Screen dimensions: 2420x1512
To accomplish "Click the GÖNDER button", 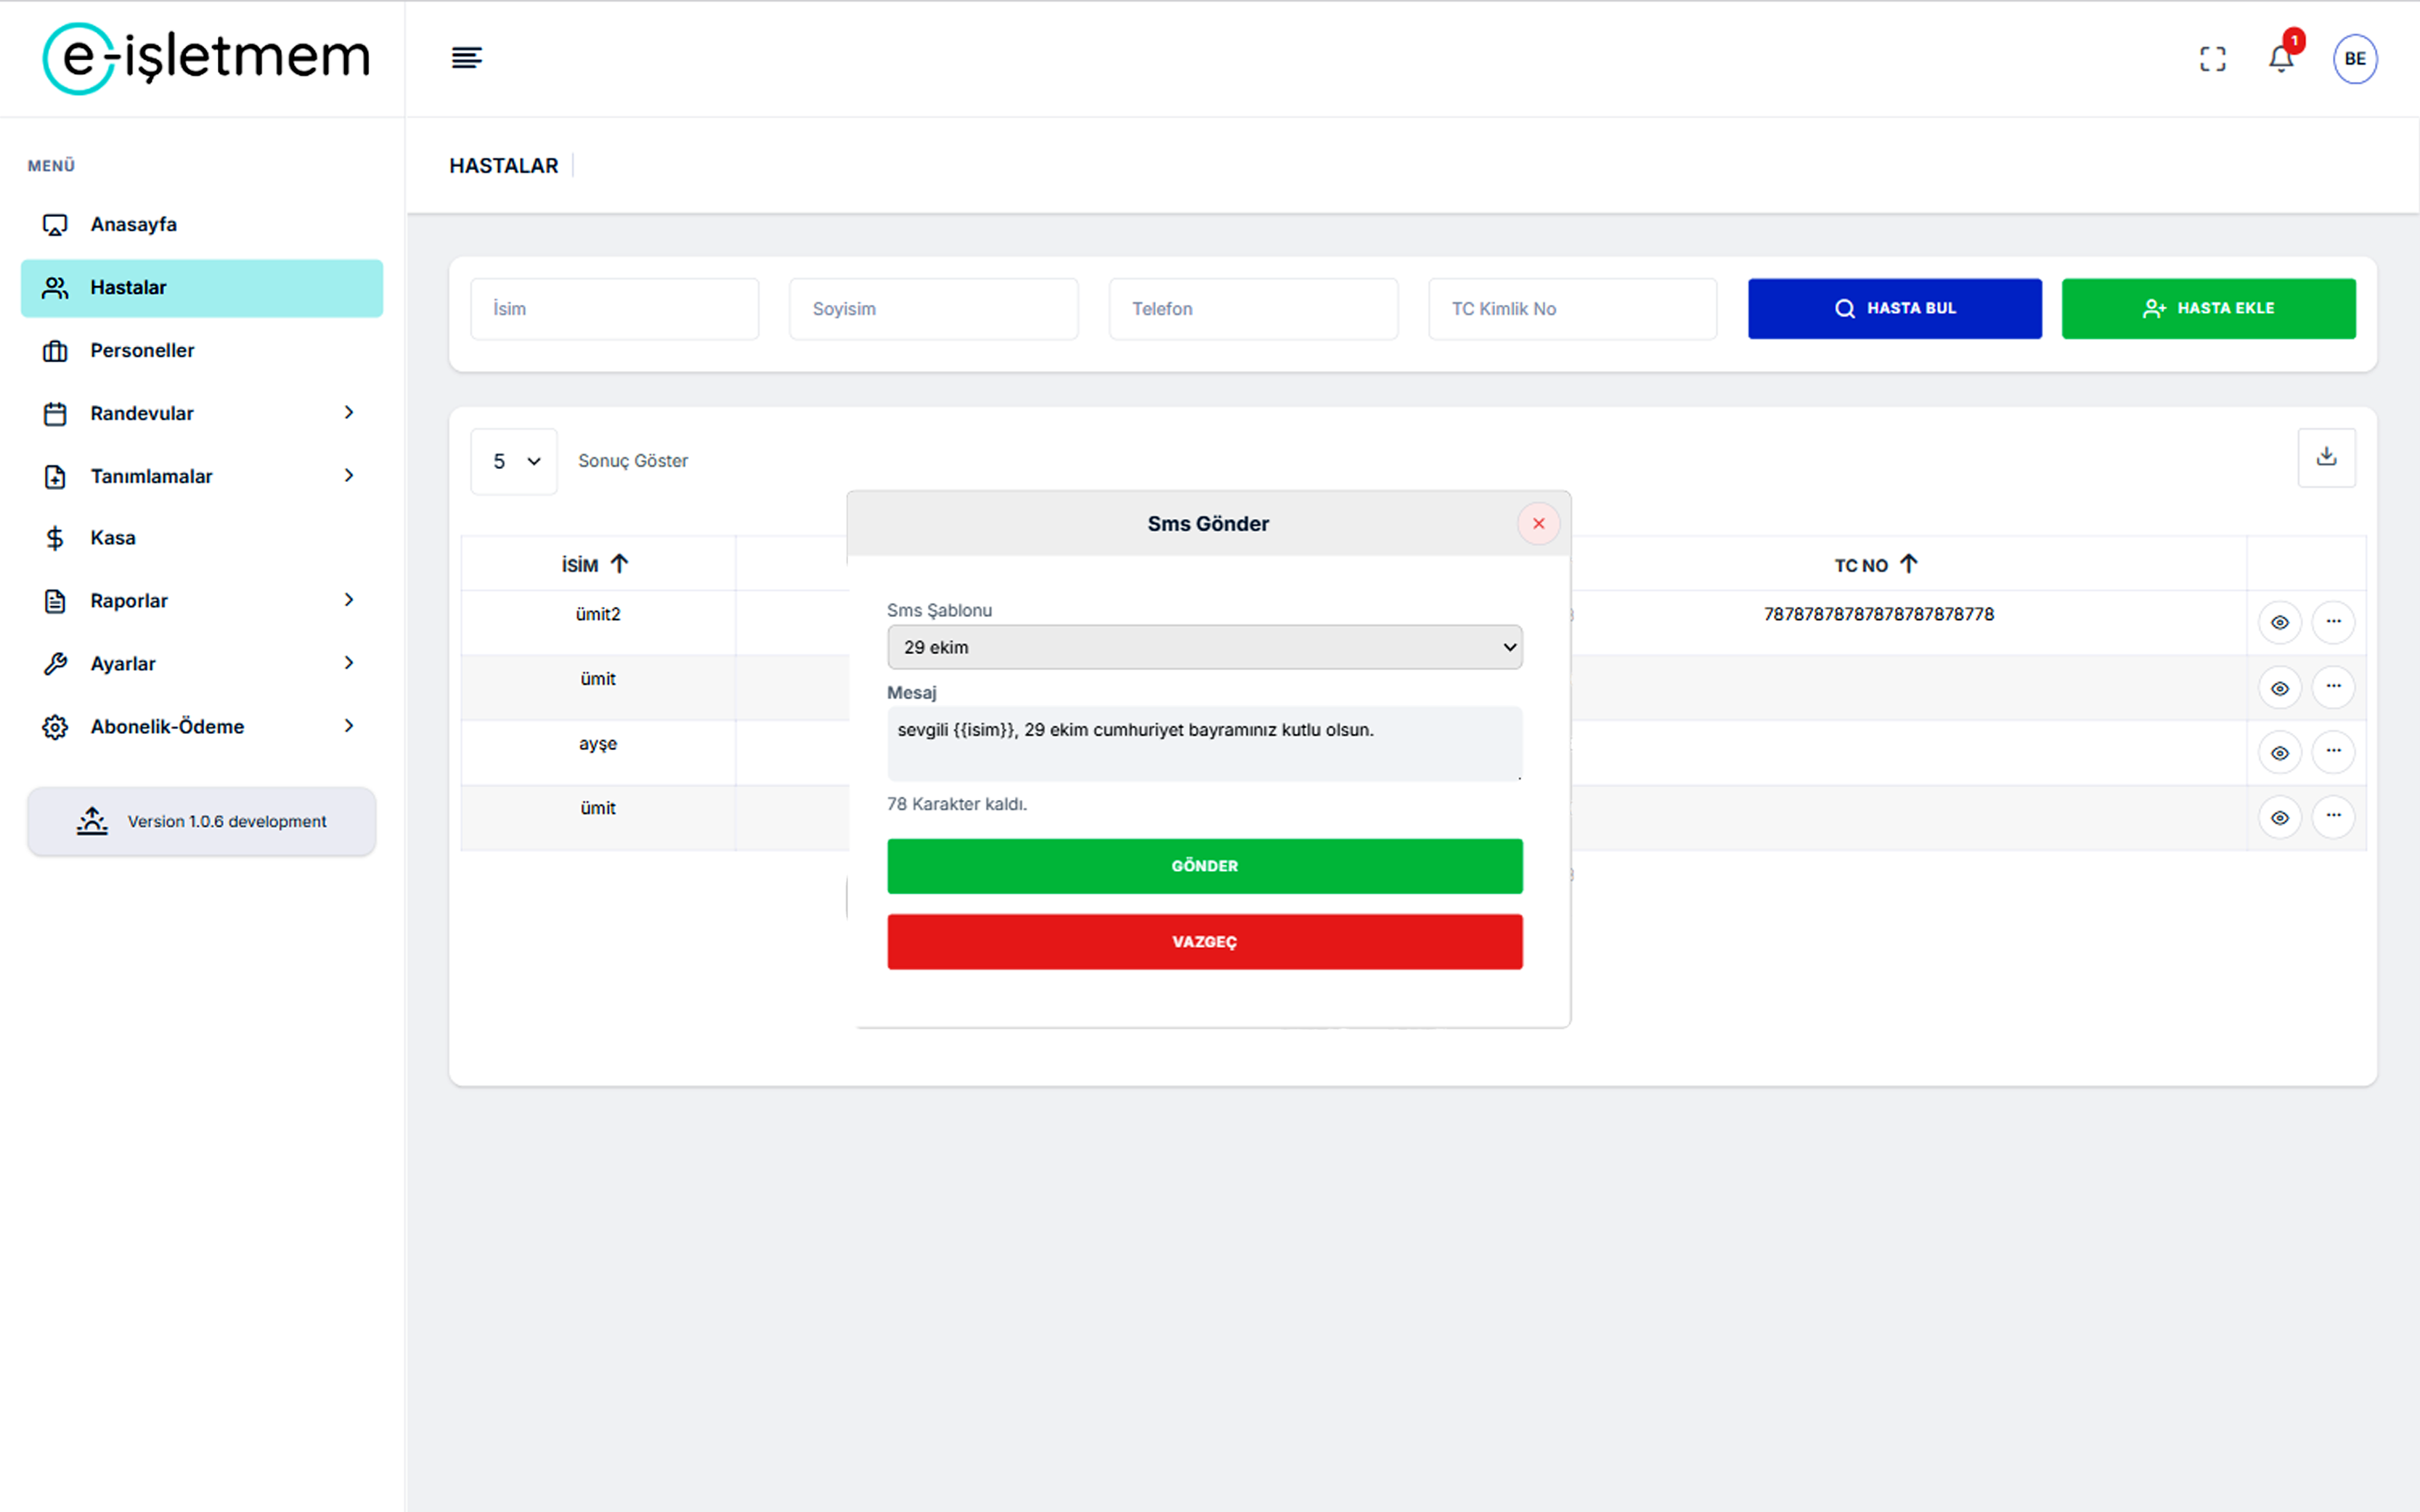I will click(x=1204, y=866).
